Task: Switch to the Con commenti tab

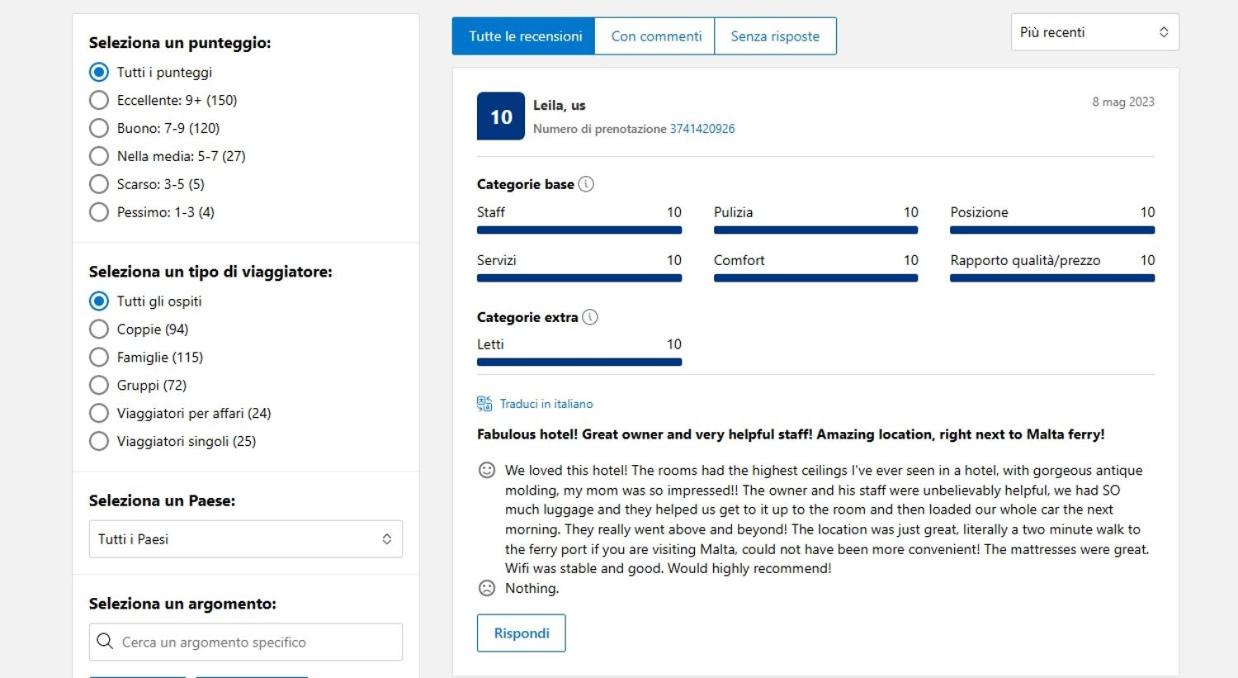Action: (656, 36)
